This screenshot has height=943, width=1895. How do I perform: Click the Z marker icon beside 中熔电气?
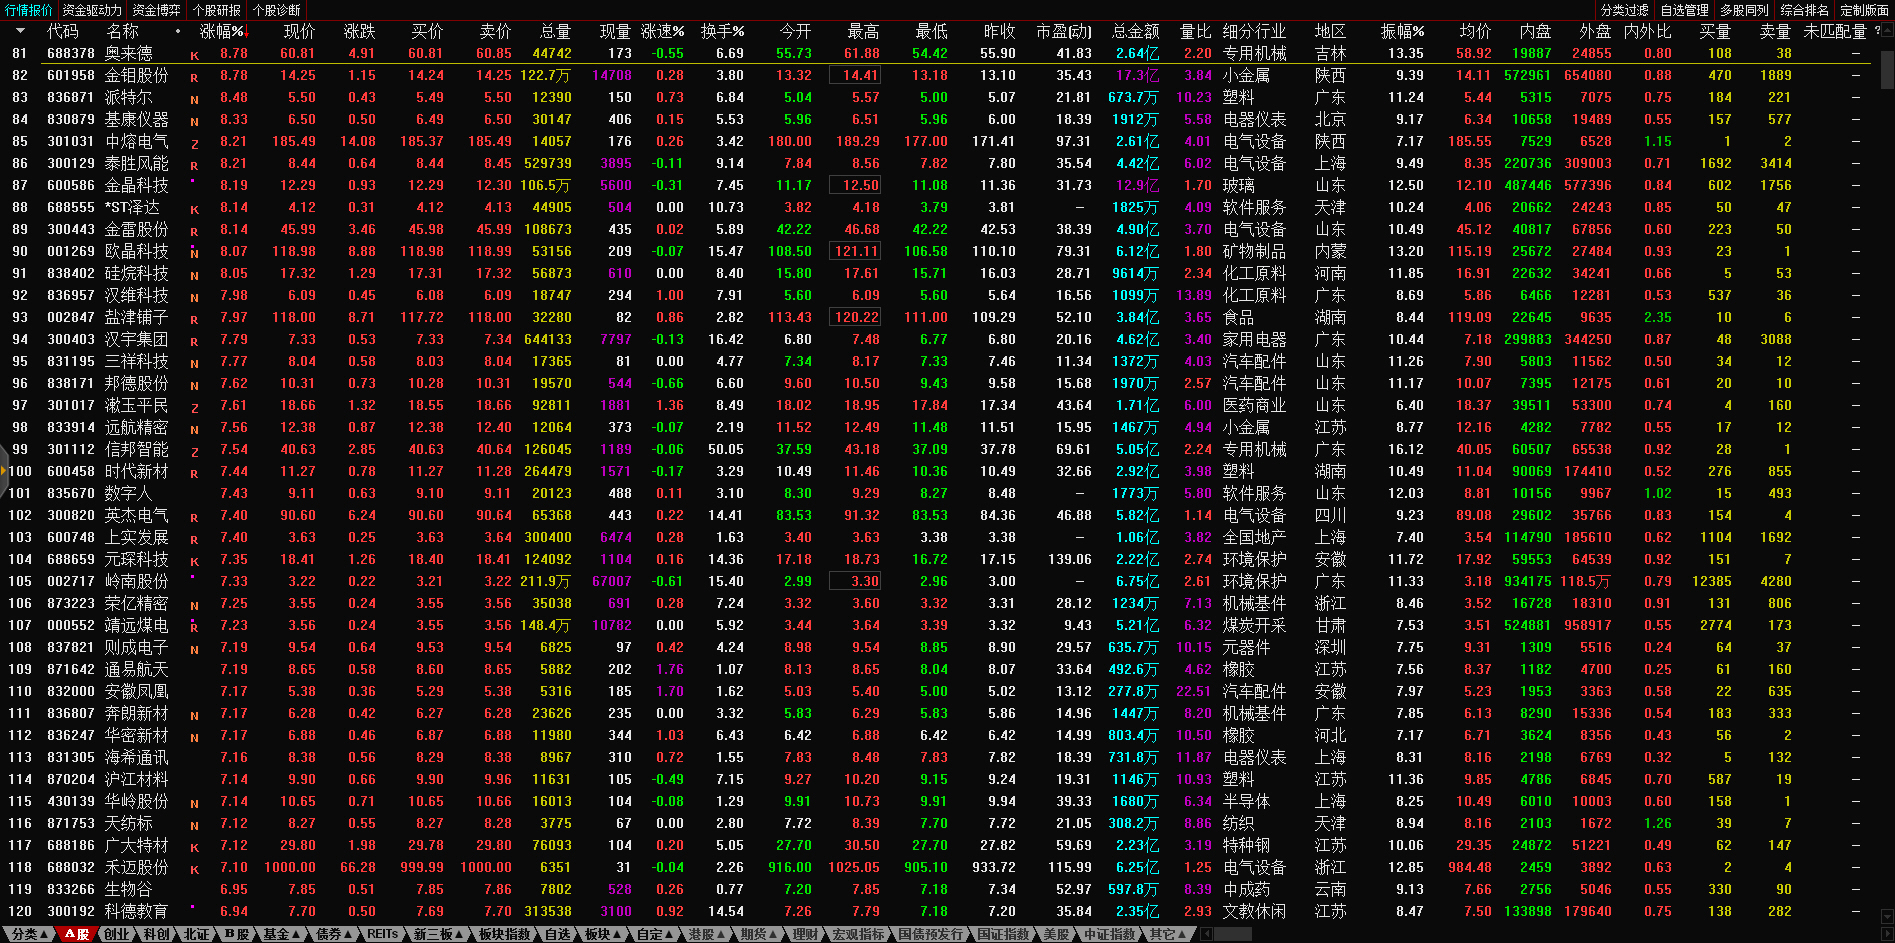point(194,143)
